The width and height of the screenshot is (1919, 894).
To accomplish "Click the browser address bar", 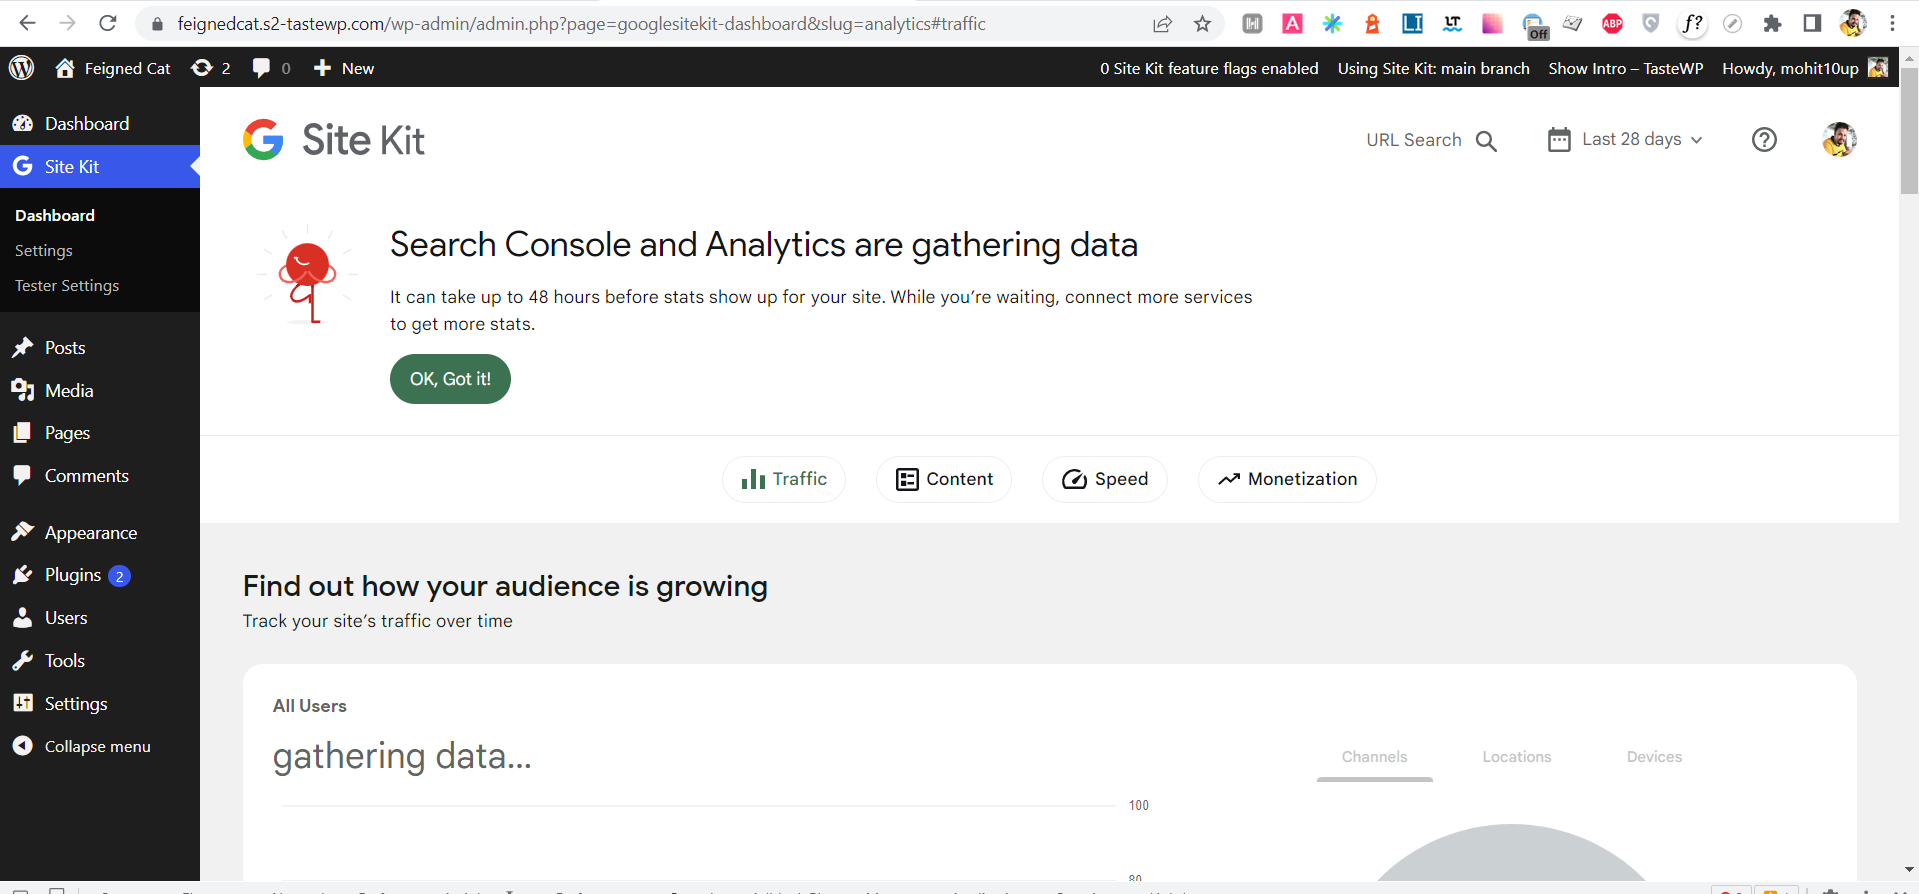I will pos(580,24).
